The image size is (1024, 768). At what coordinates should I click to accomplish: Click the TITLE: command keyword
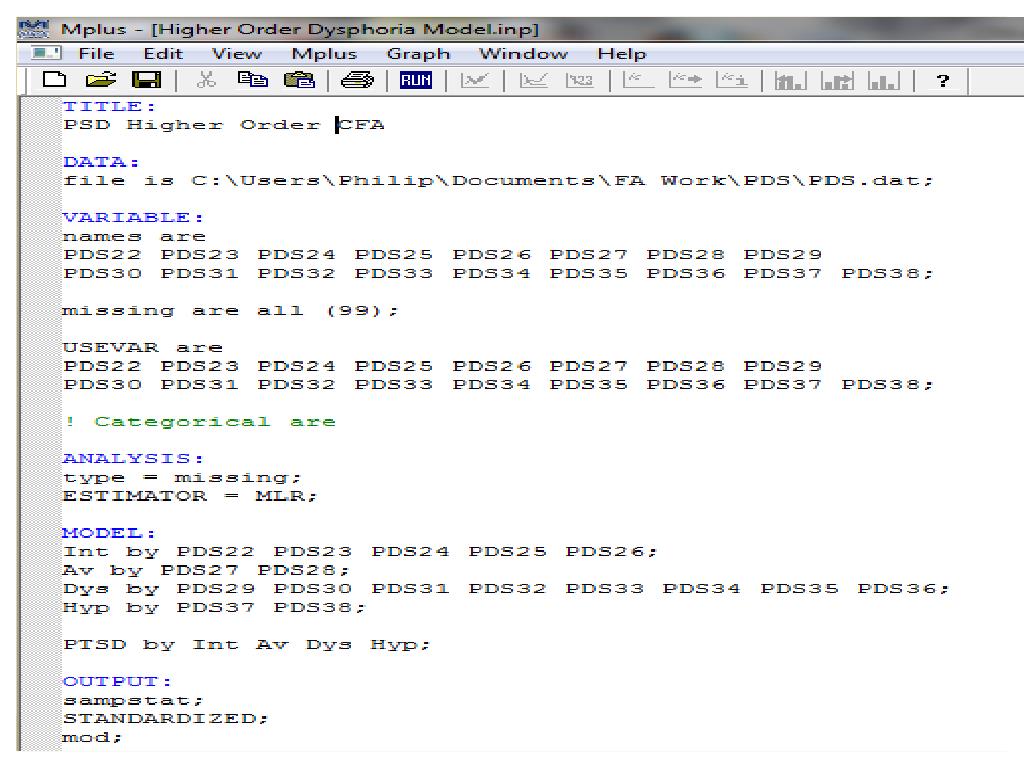(109, 106)
